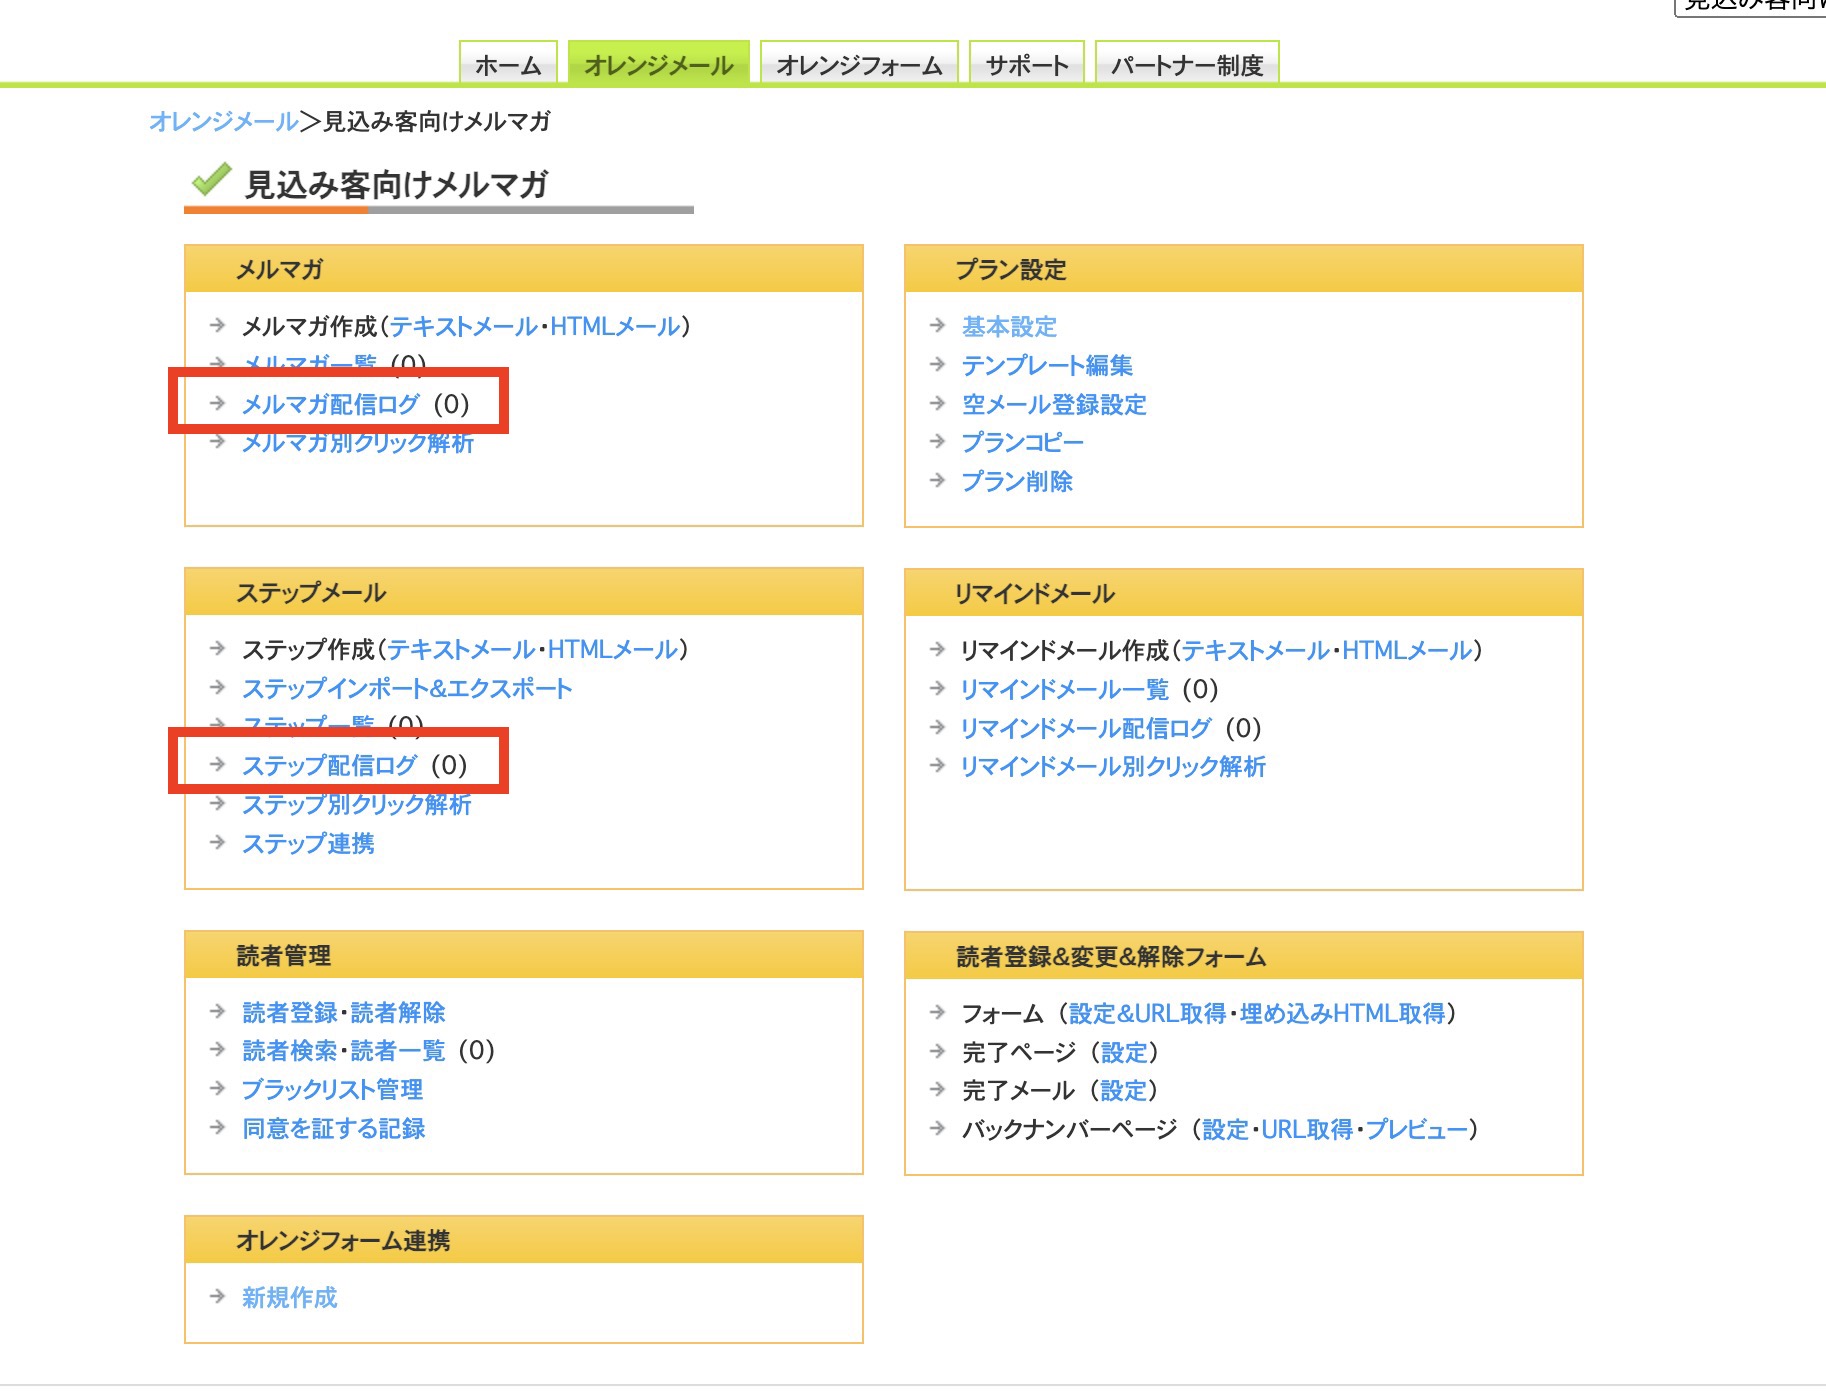This screenshot has width=1826, height=1396.
Task: Open the オレンジフォーム tab
Action: [859, 64]
